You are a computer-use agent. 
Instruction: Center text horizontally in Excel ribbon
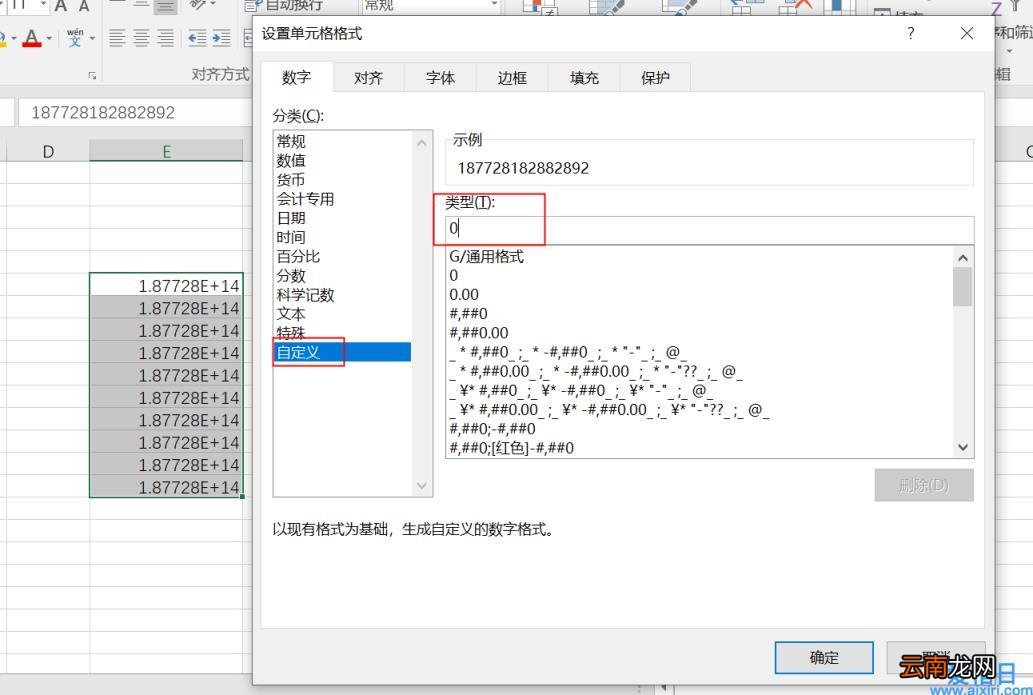click(x=141, y=38)
